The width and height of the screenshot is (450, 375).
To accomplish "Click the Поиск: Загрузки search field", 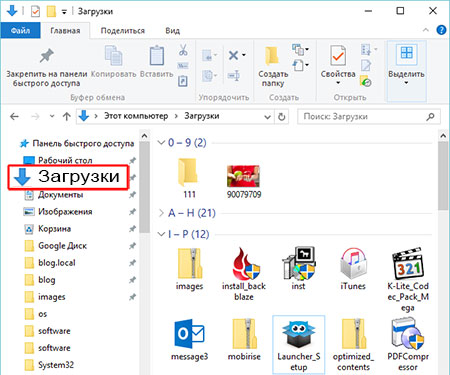I will pos(369,117).
